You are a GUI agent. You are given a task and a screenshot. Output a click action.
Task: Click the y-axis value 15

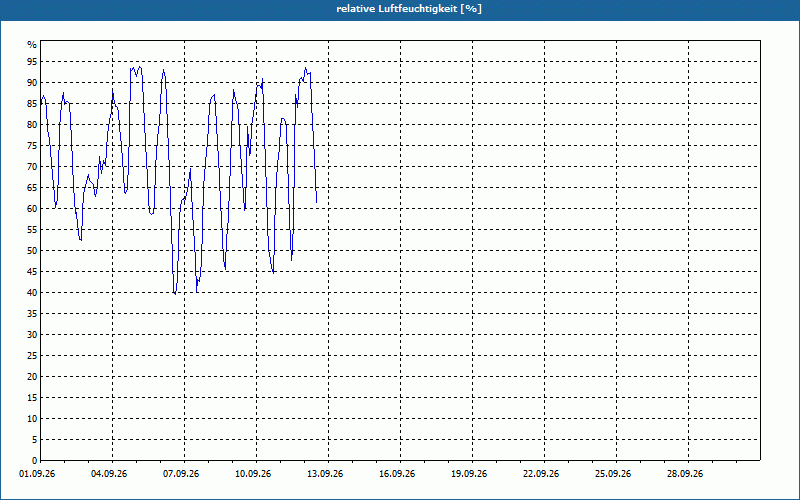click(x=32, y=397)
